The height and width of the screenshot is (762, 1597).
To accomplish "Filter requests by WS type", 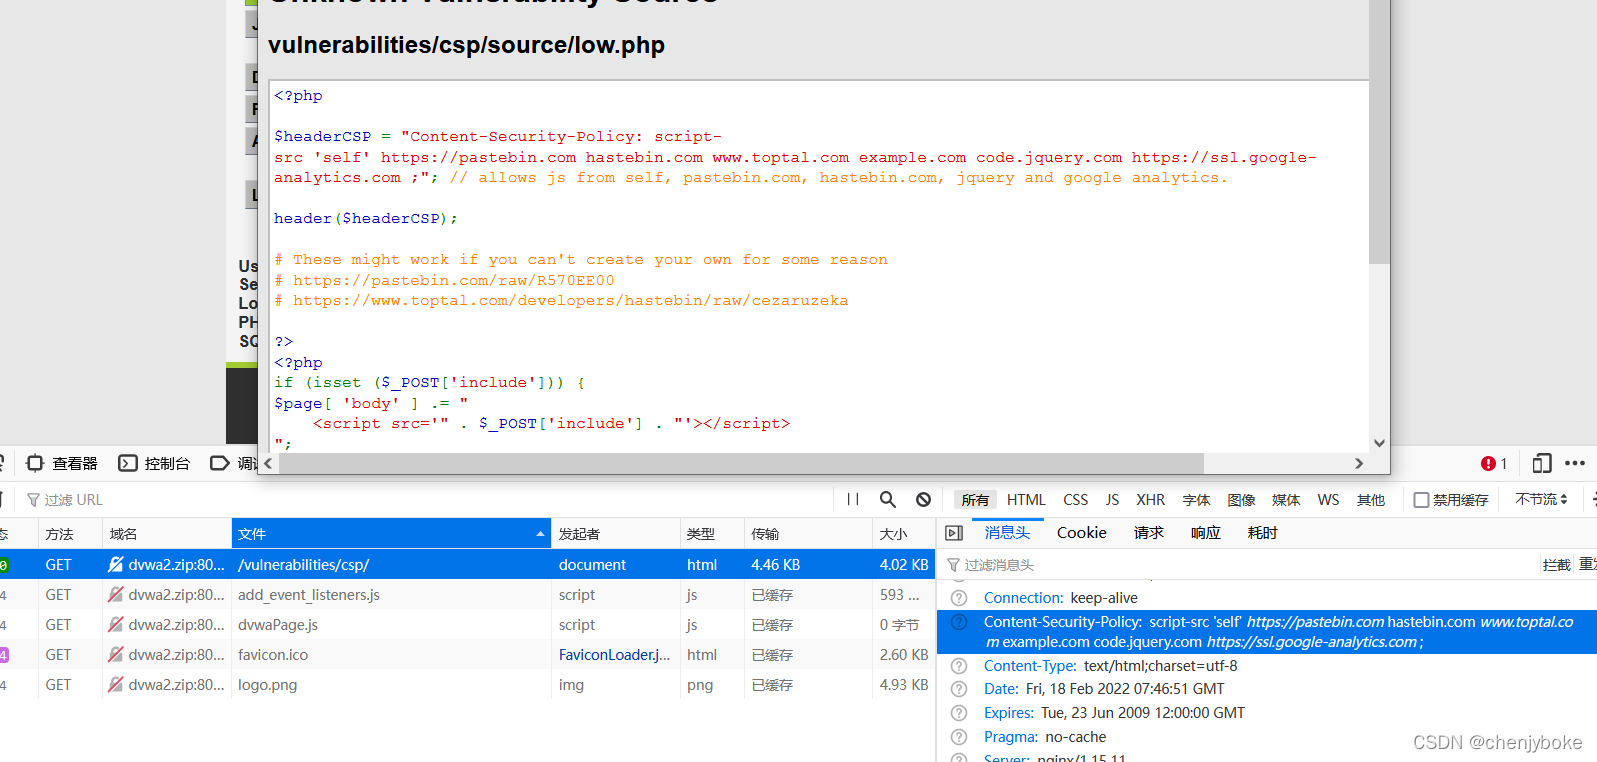I will 1328,500.
